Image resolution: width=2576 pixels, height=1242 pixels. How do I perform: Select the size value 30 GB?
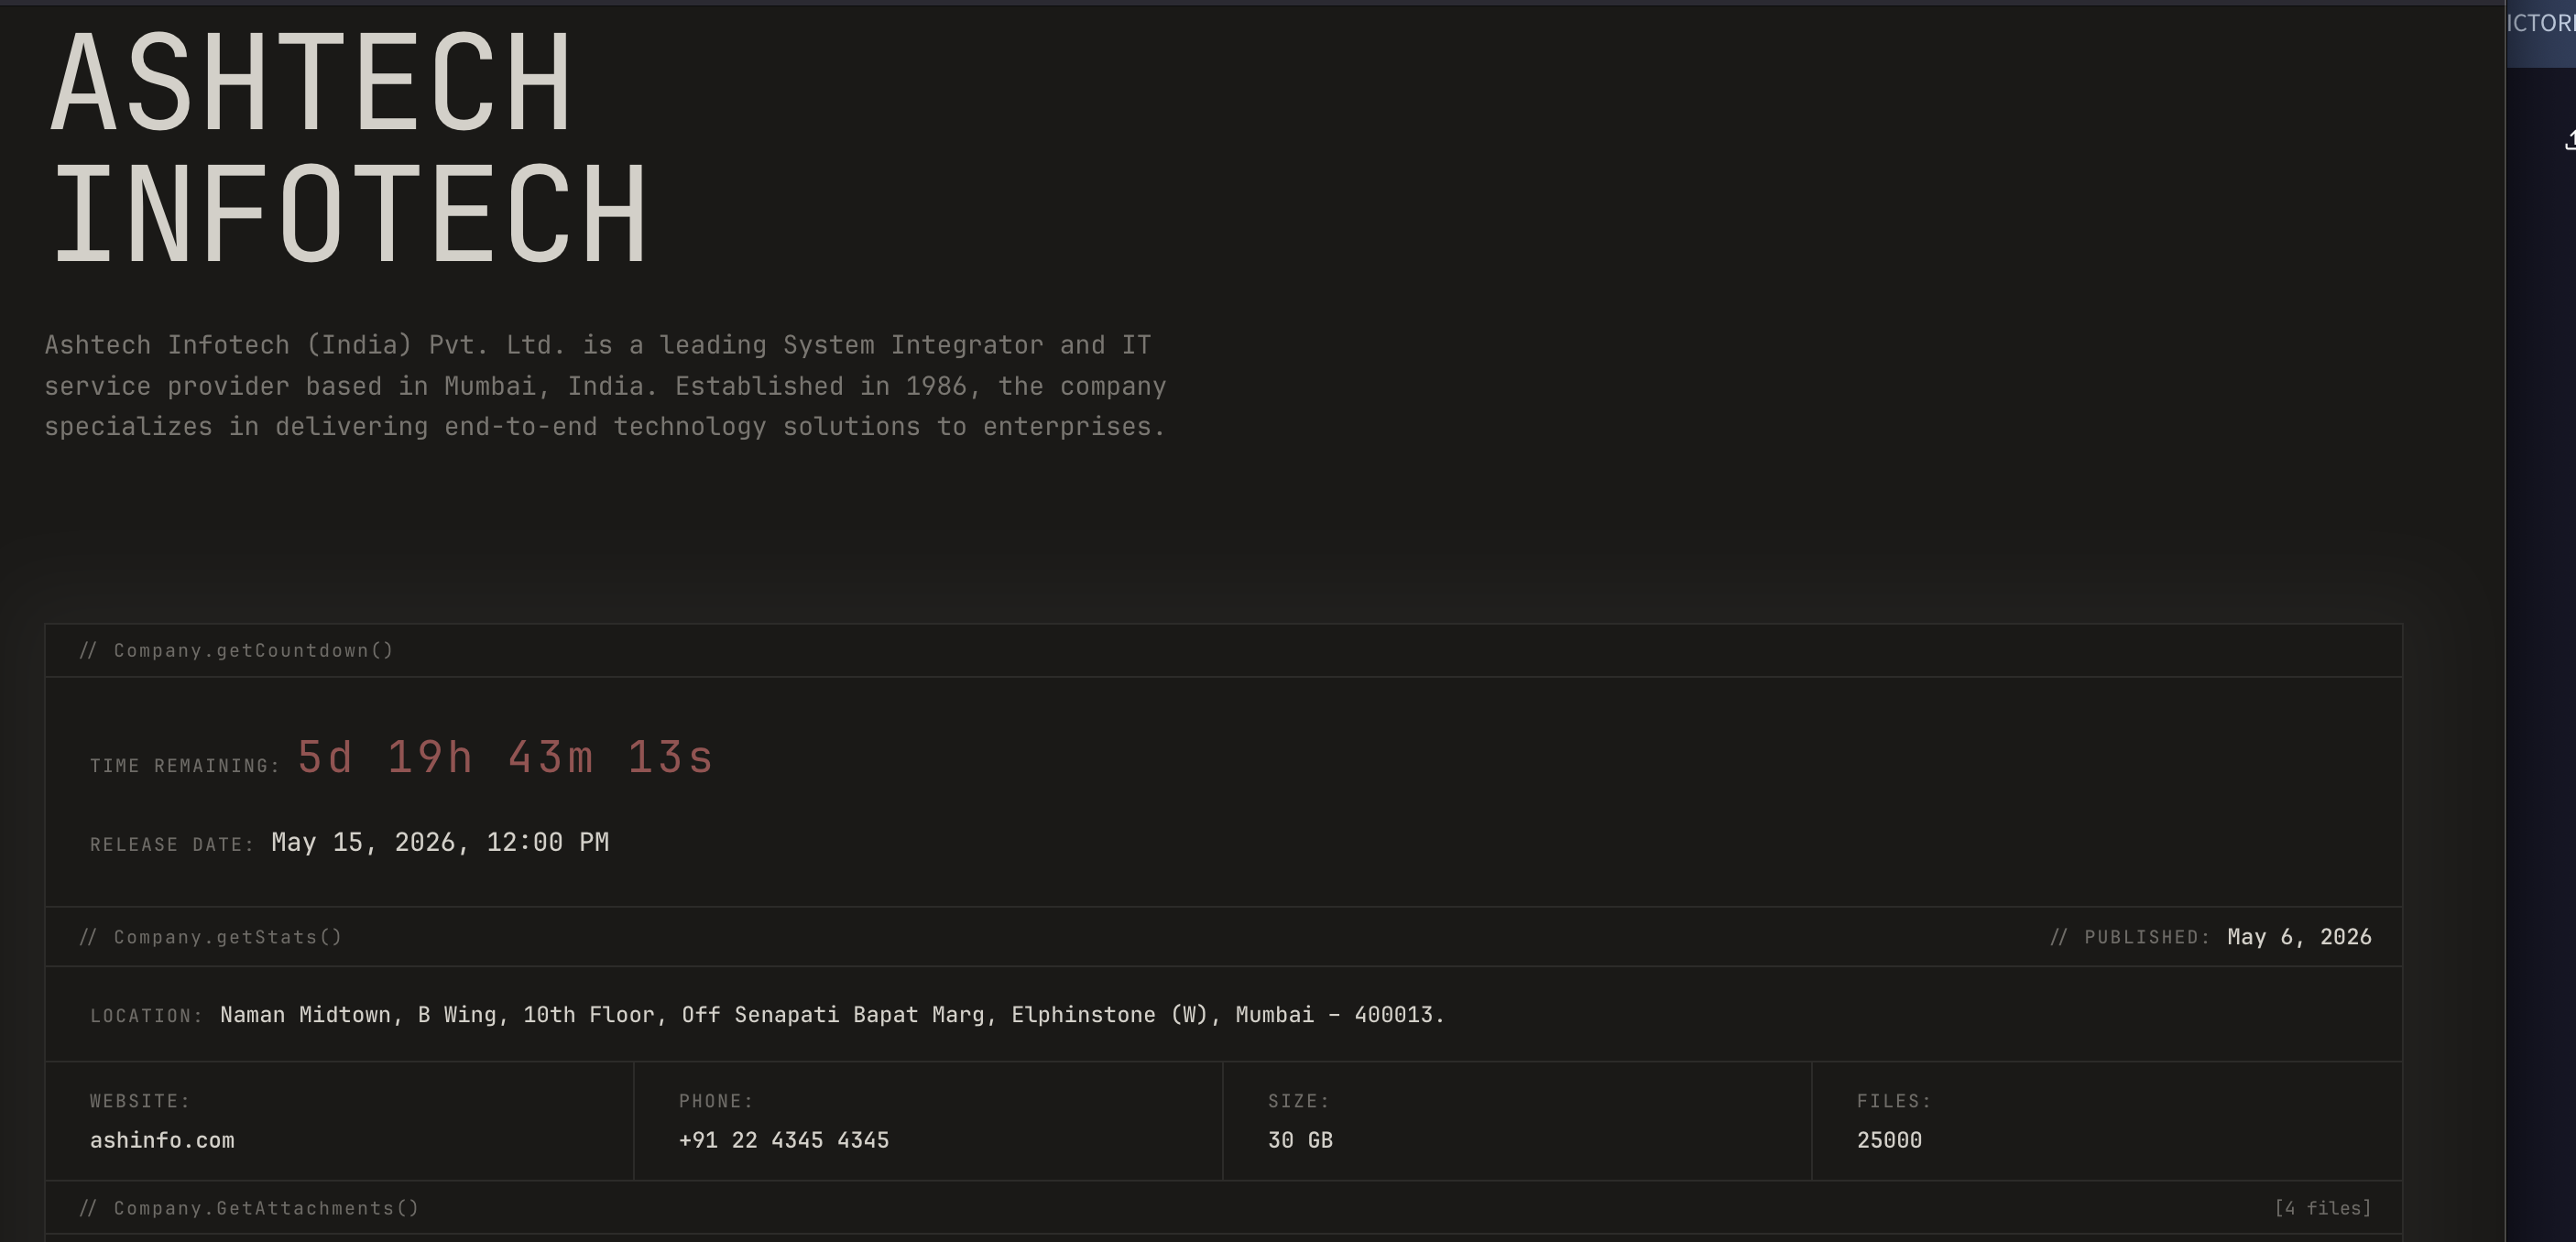tap(1300, 1140)
